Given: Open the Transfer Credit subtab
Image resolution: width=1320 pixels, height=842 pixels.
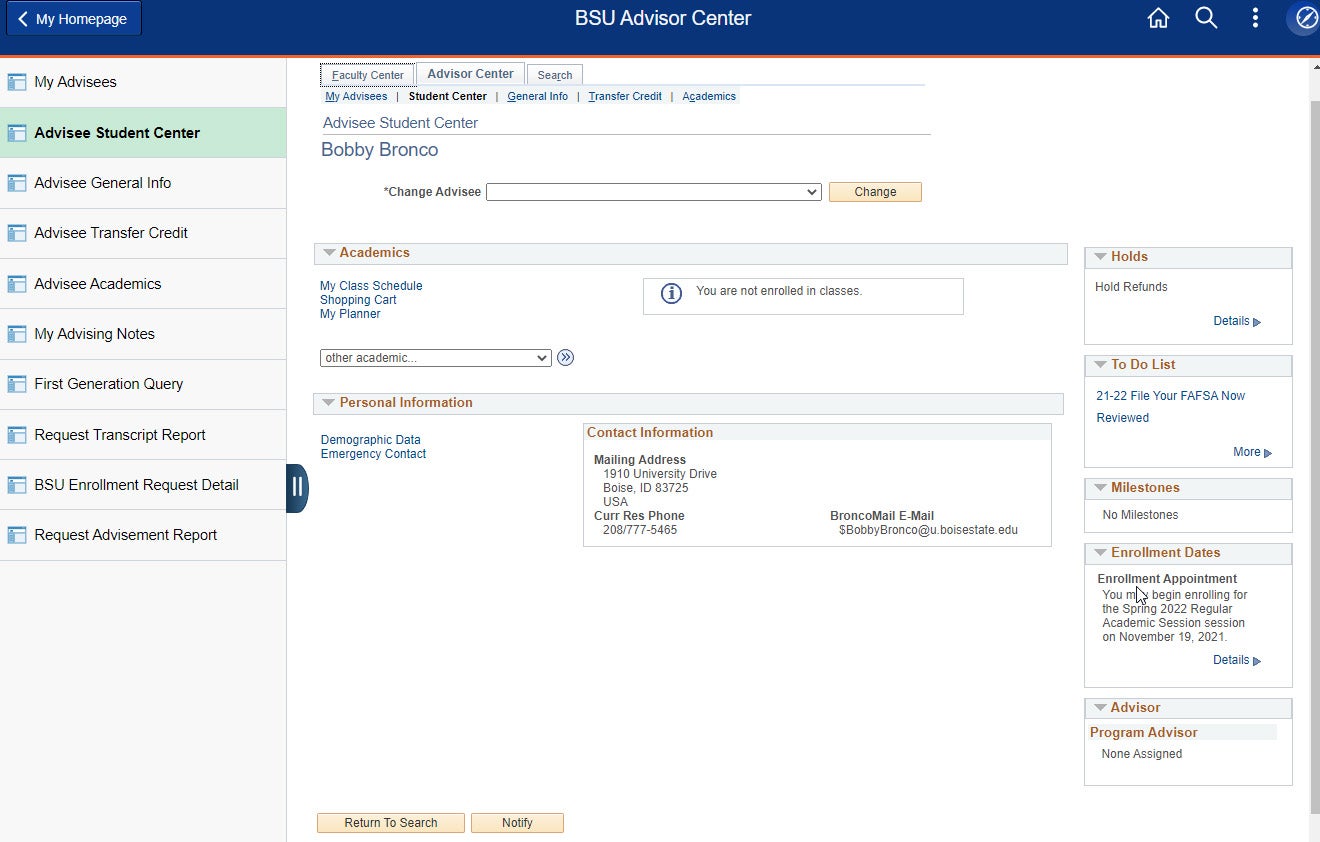Looking at the screenshot, I should pos(625,97).
